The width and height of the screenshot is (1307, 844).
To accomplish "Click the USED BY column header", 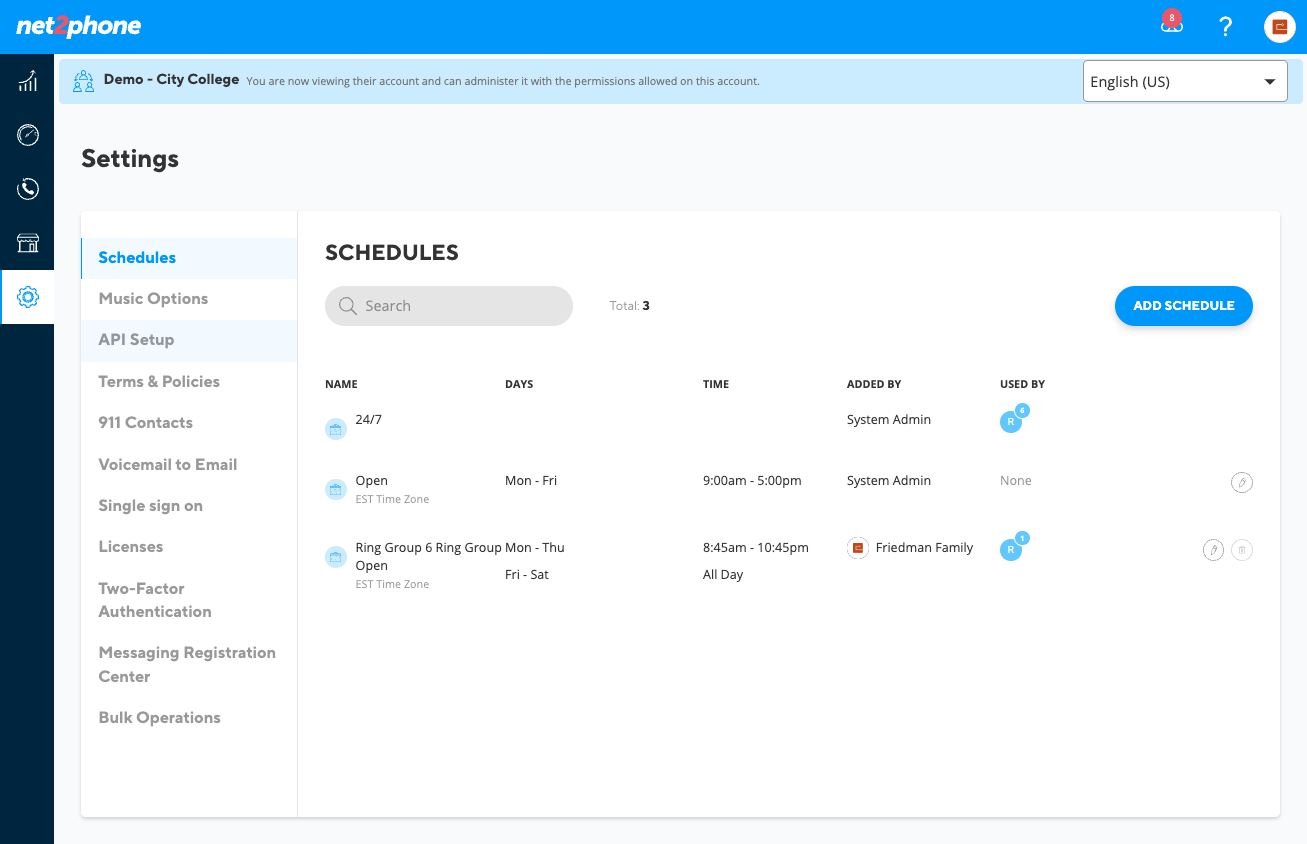I will [1022, 384].
